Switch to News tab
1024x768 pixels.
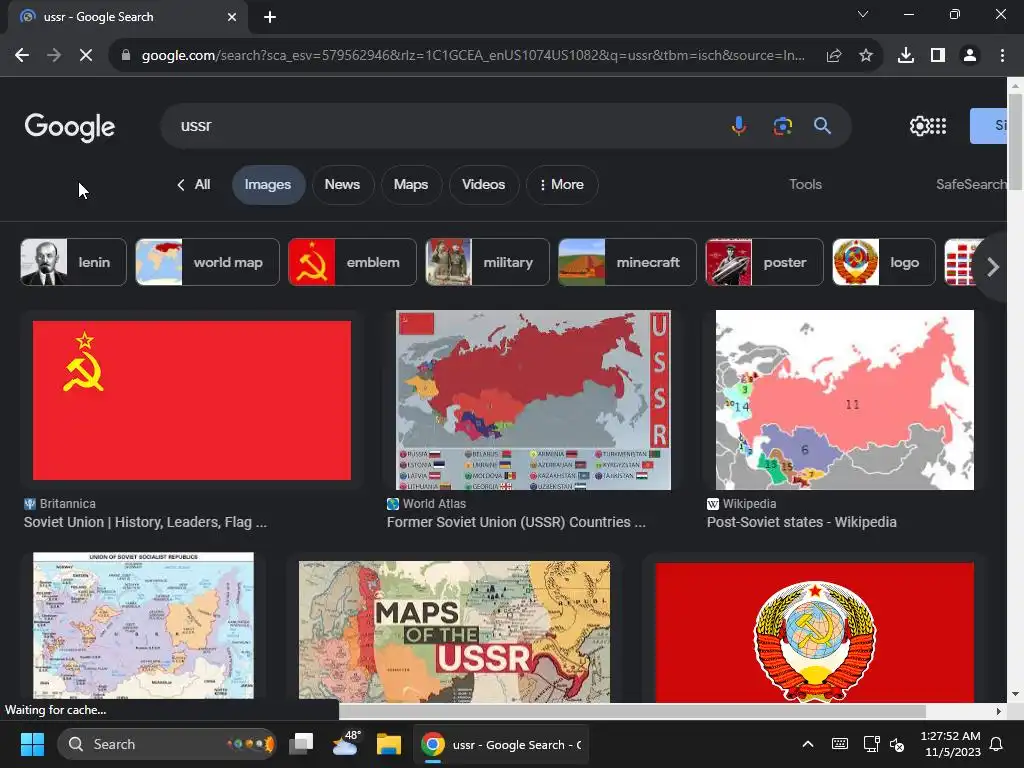342,185
